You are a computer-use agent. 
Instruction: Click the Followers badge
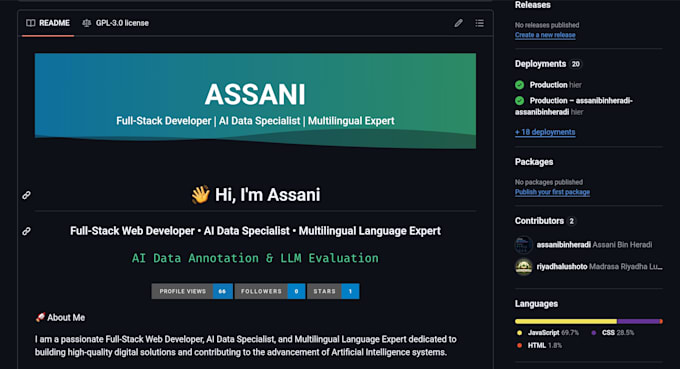270,291
